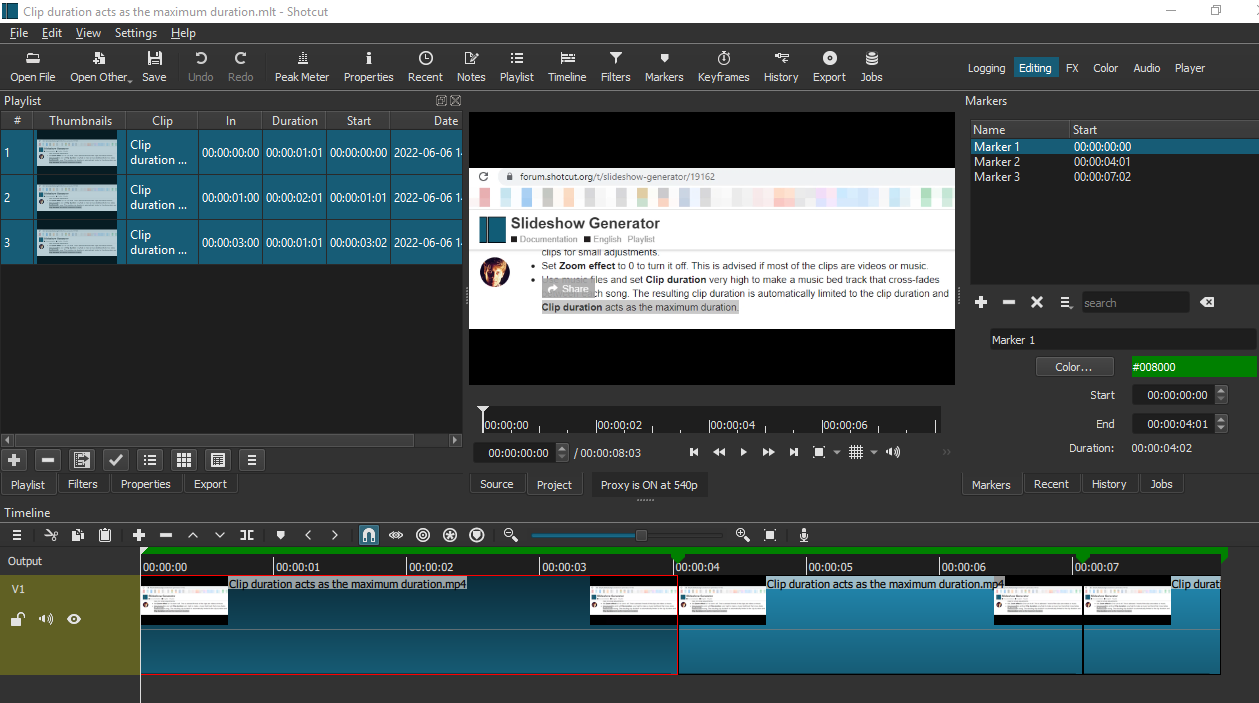1259x703 pixels.
Task: Lock the V1 track
Action: pyautogui.click(x=16, y=618)
